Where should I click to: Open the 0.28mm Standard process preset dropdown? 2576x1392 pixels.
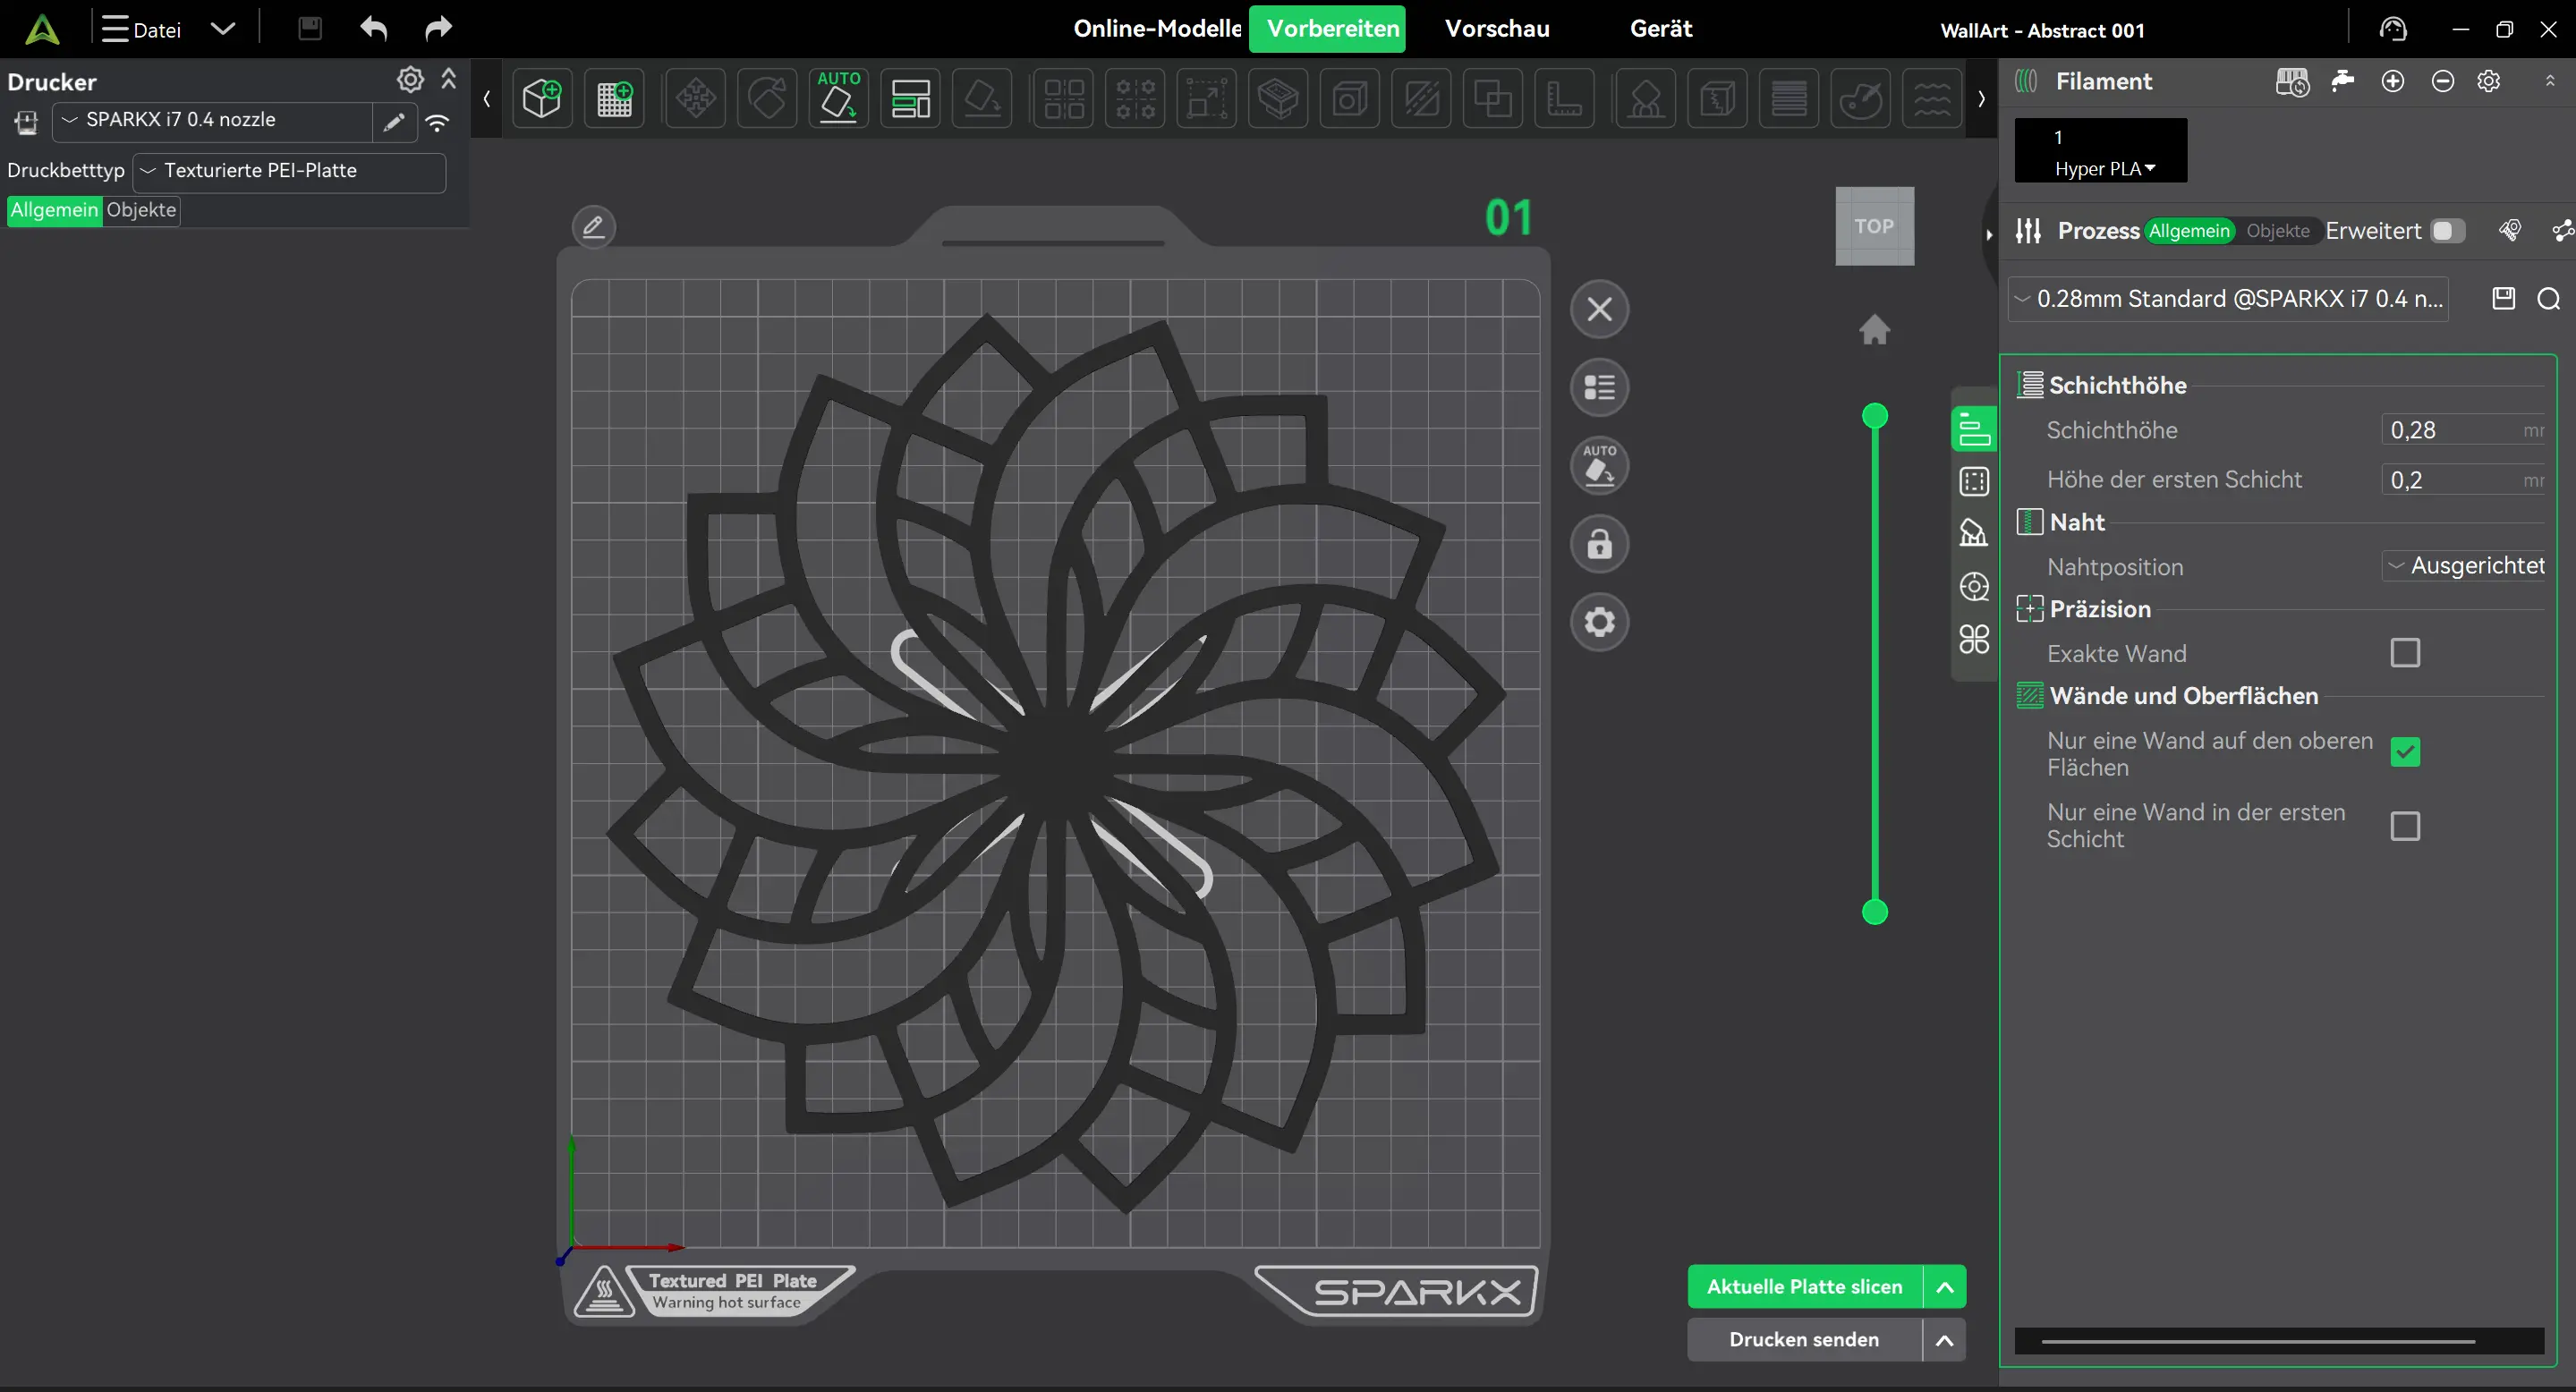(x=2229, y=299)
